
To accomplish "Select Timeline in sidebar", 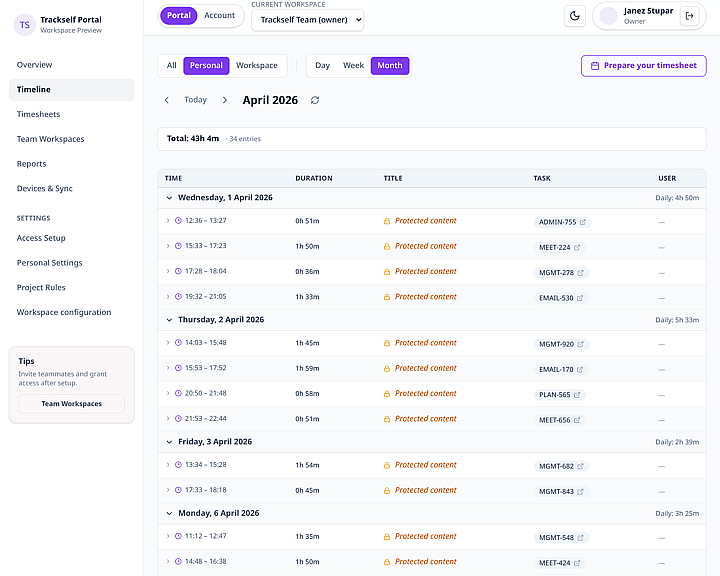I will coord(72,90).
